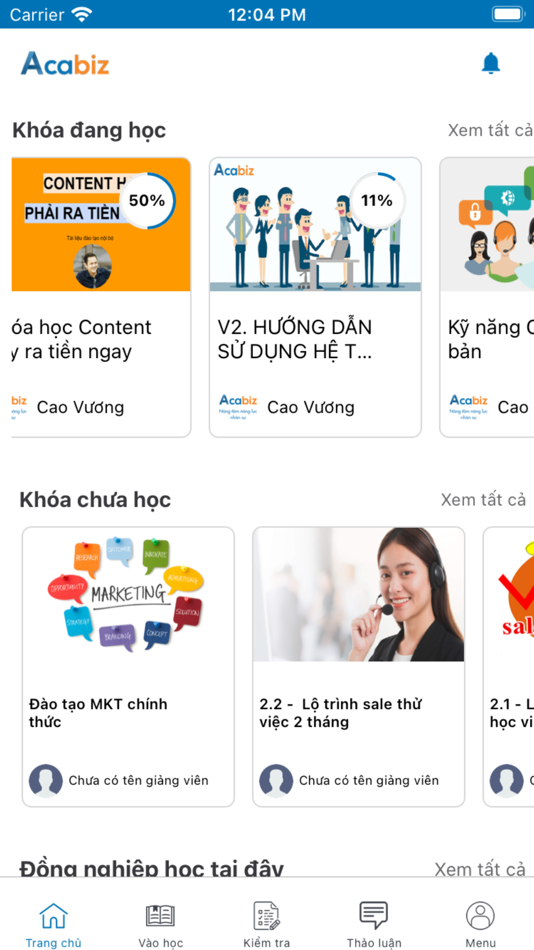Tap Acabiz instructor logo beside Cao Vương on V2 card

(x=238, y=407)
